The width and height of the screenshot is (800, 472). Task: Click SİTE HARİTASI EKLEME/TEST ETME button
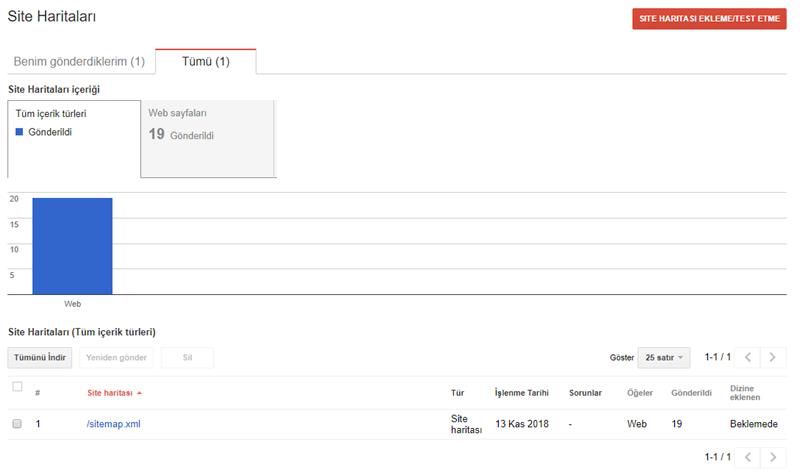pos(709,18)
